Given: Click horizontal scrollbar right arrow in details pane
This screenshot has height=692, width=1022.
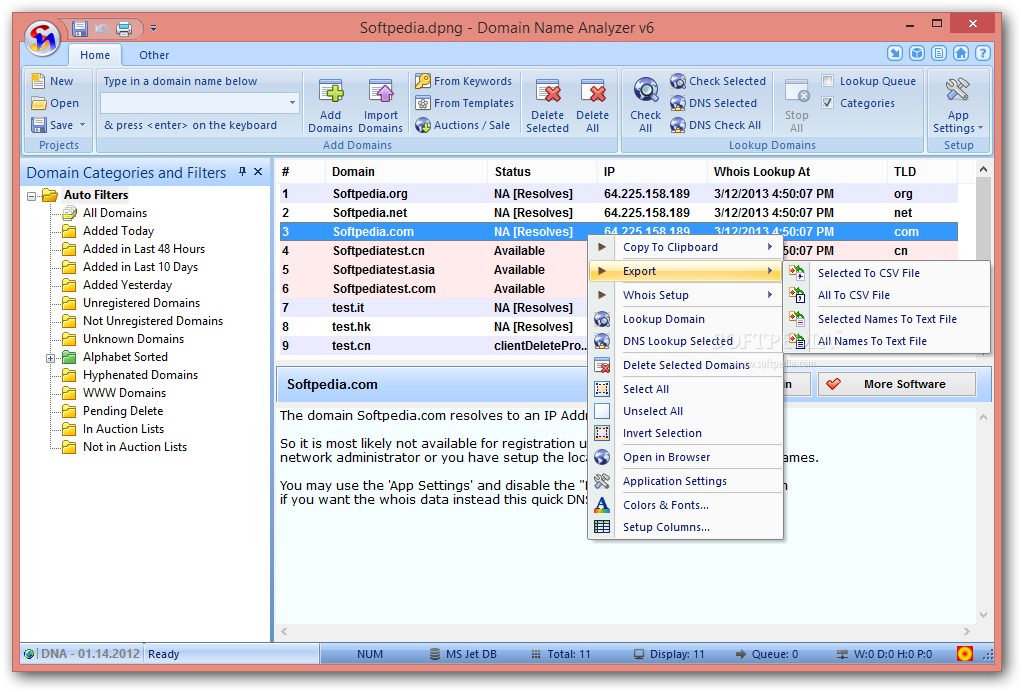Looking at the screenshot, I should (x=967, y=631).
